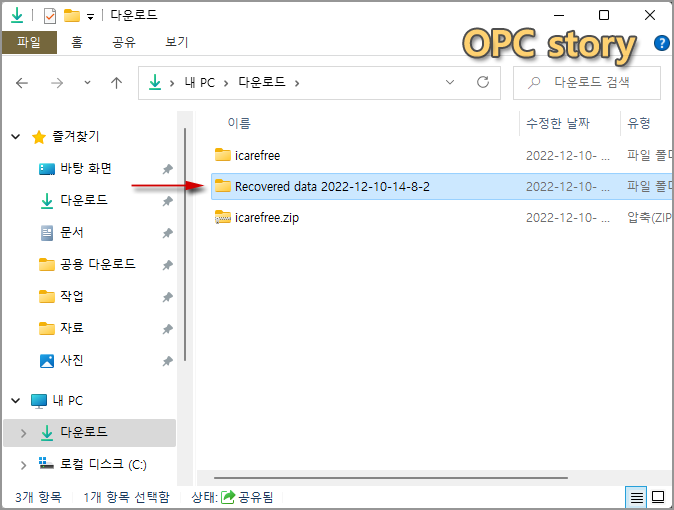Viewport: 674px width, 510px height.
Task: Click the blue Help question mark icon
Action: 661,43
